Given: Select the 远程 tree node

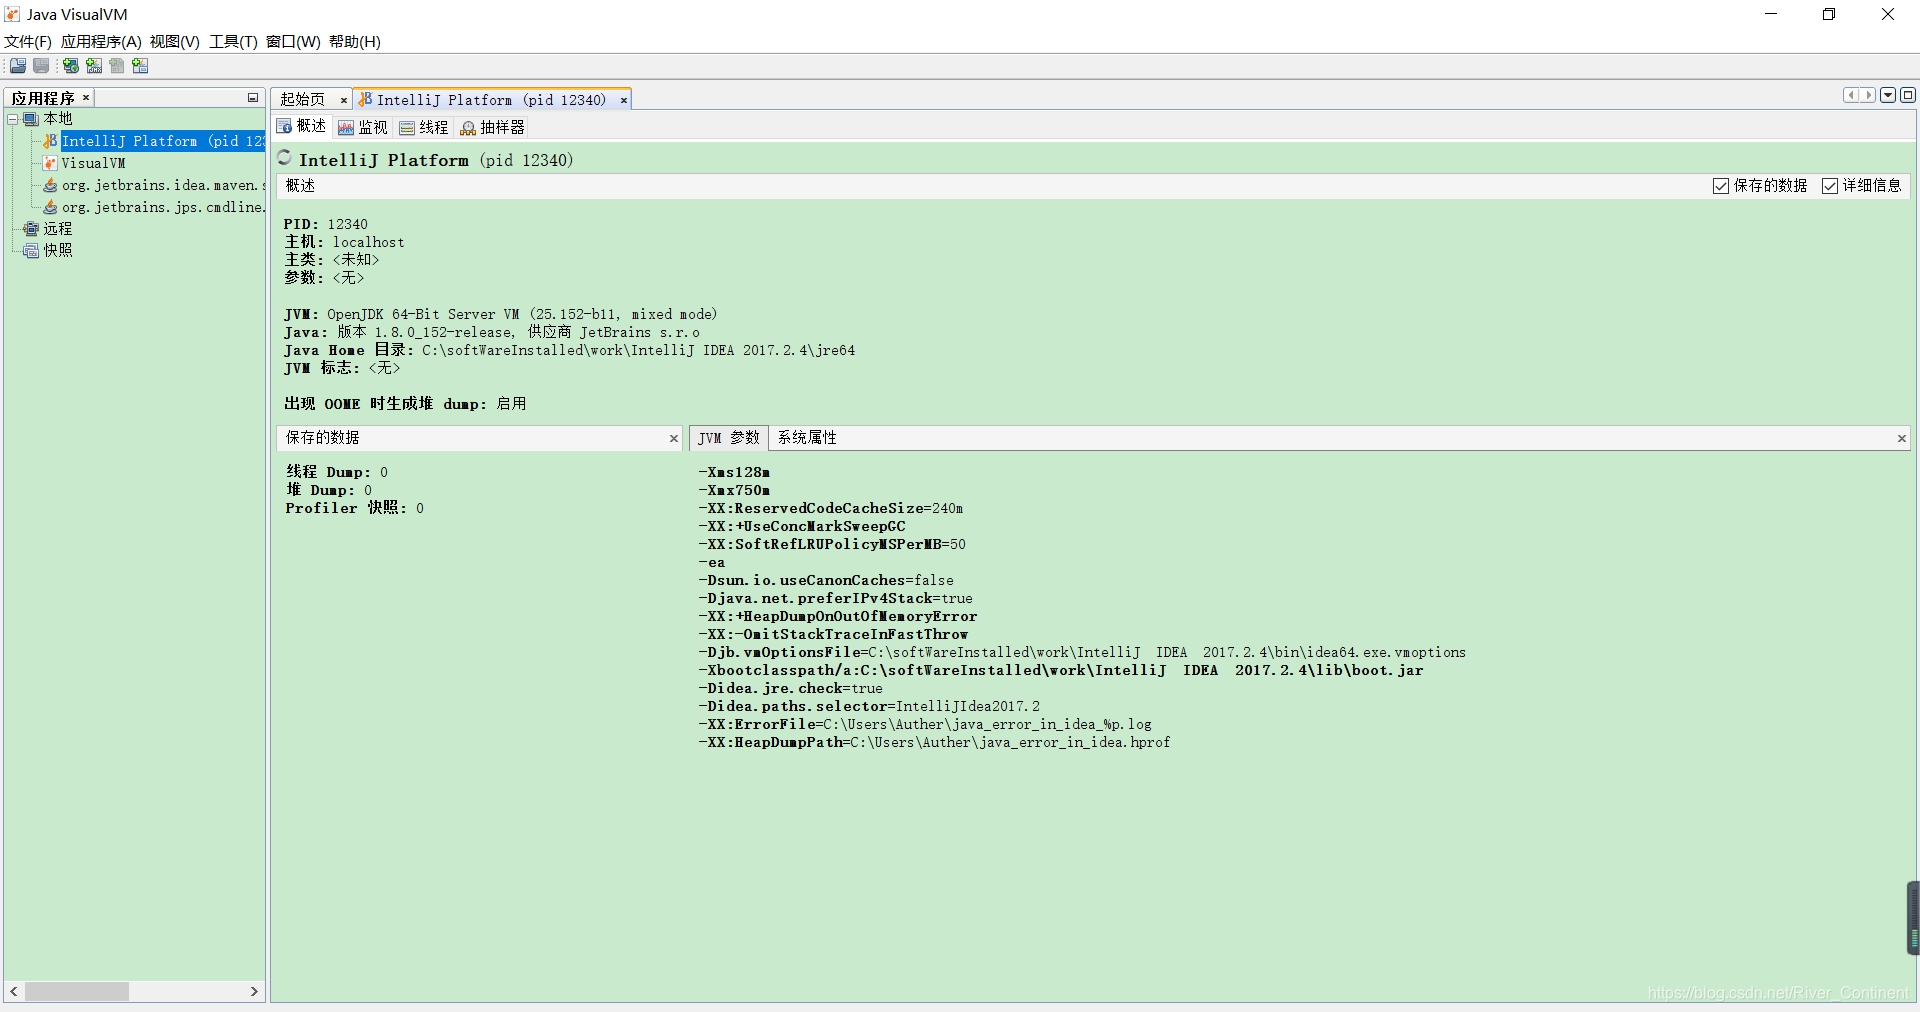Looking at the screenshot, I should [x=48, y=229].
